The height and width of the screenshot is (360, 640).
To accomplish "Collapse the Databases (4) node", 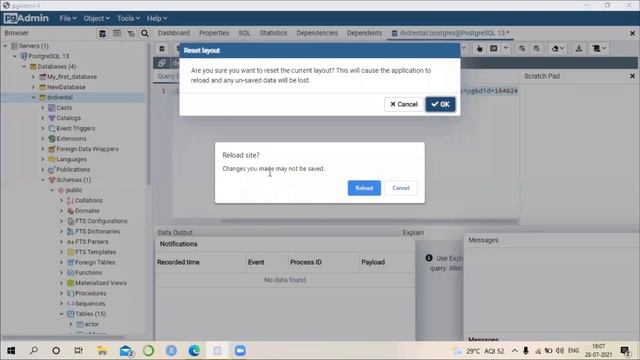I will [x=24, y=66].
